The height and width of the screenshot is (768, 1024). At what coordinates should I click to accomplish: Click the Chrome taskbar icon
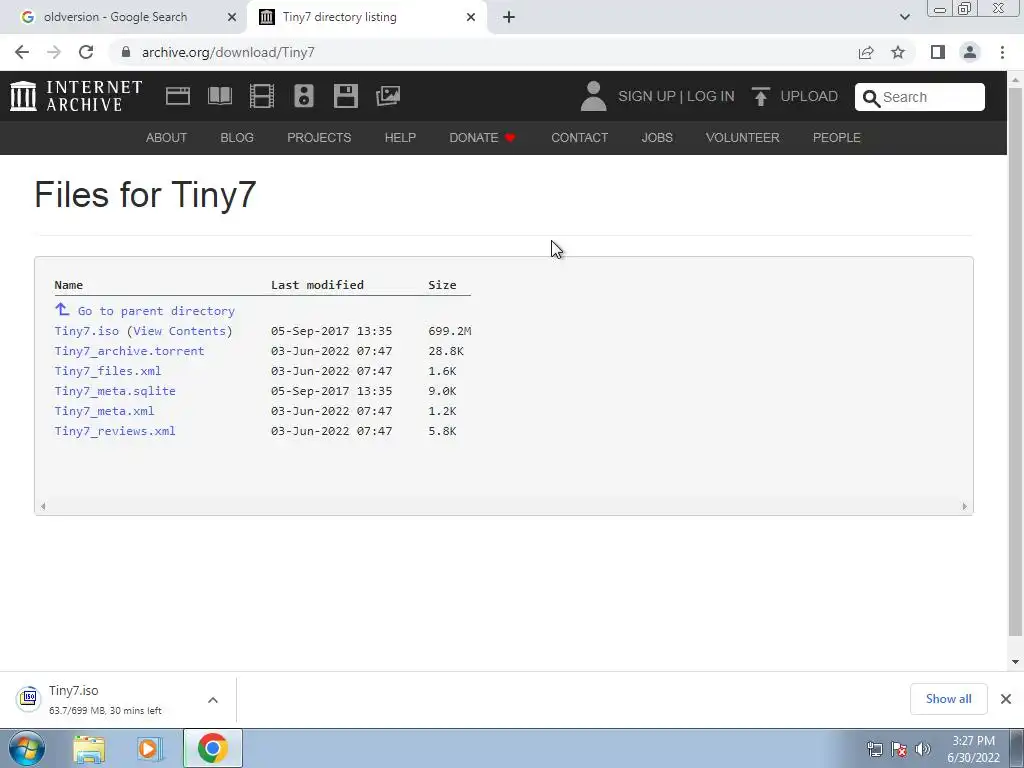tap(213, 748)
